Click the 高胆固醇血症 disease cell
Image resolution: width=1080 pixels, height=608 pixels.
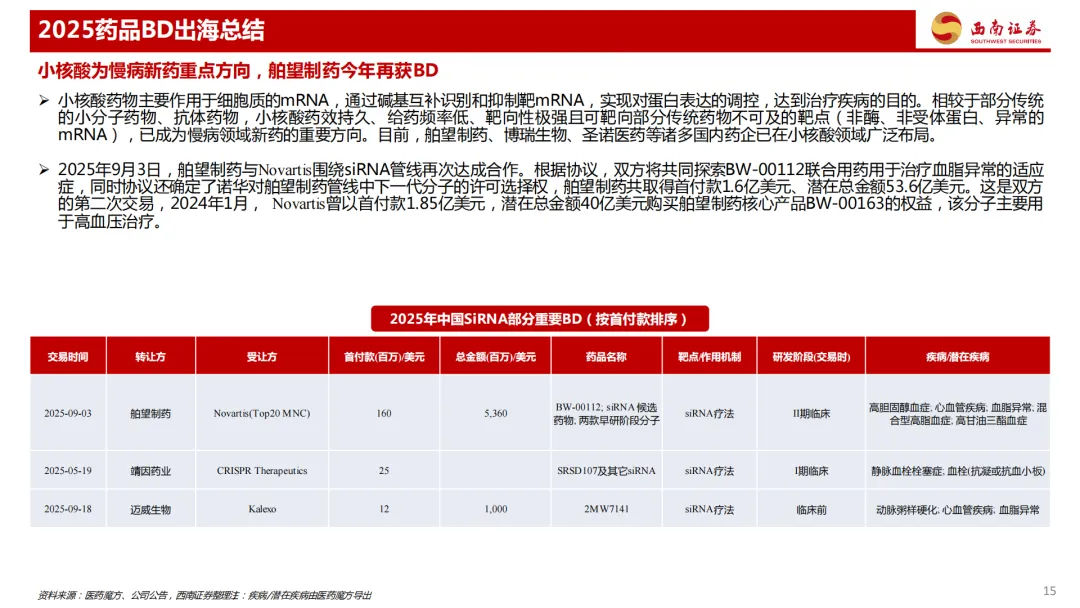pos(957,413)
